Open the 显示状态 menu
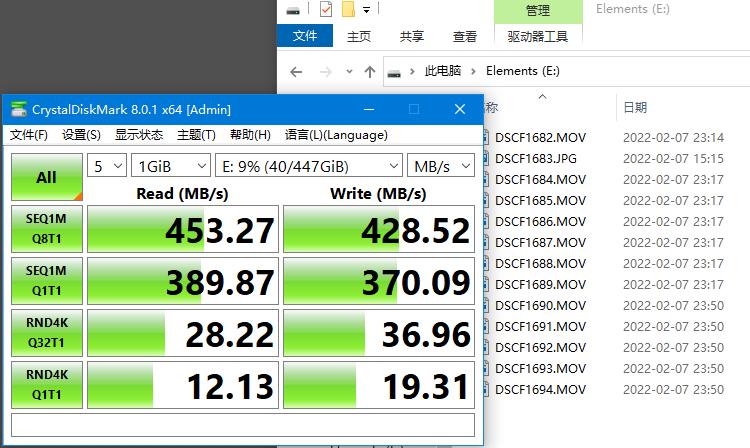Image resolution: width=750 pixels, height=448 pixels. click(x=139, y=135)
